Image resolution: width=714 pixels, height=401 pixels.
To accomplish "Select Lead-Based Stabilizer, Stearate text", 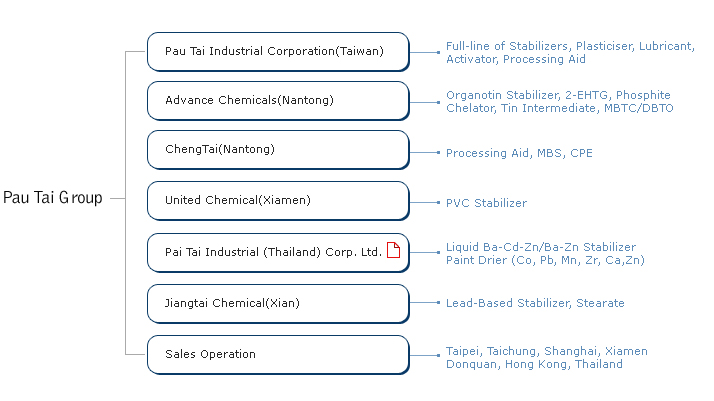I will pos(535,303).
